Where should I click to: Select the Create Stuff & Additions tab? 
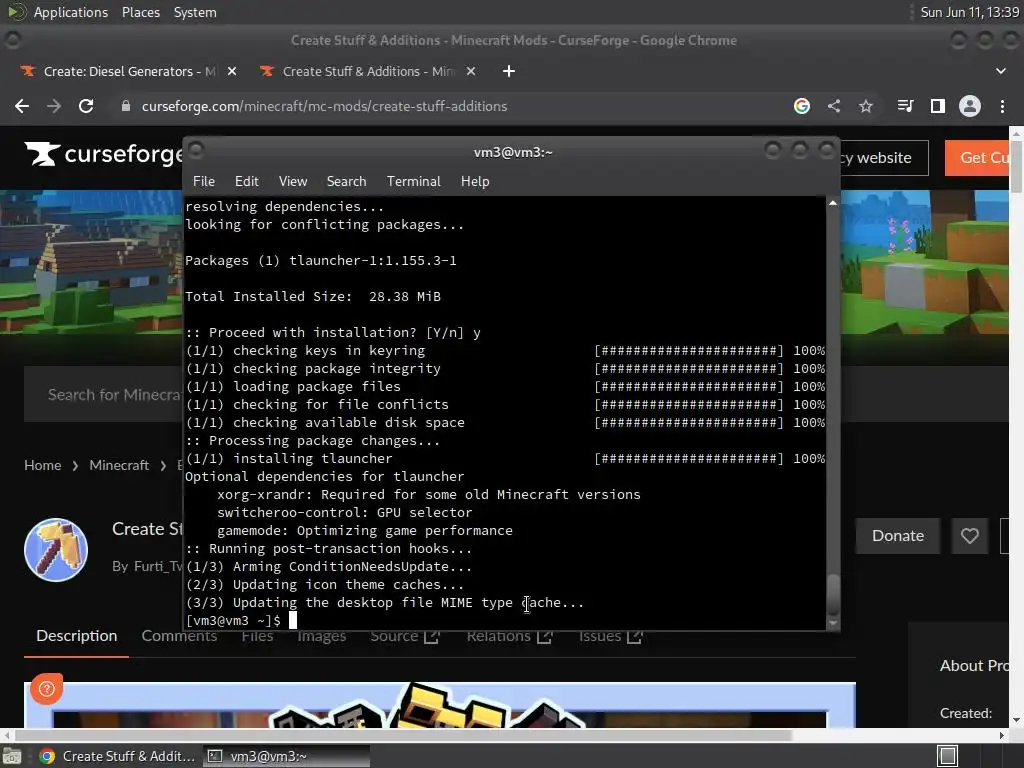[367, 71]
